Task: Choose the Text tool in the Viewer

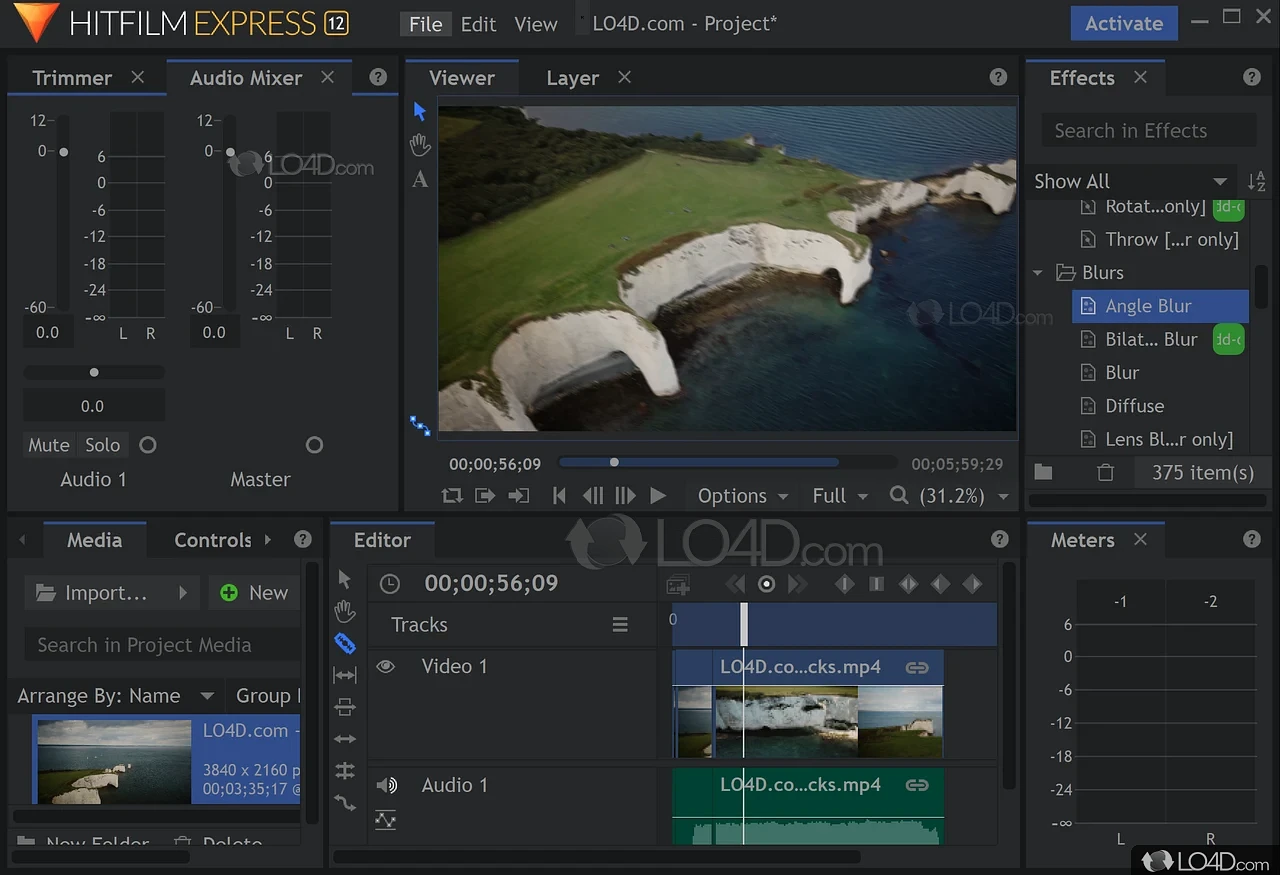Action: (x=420, y=180)
